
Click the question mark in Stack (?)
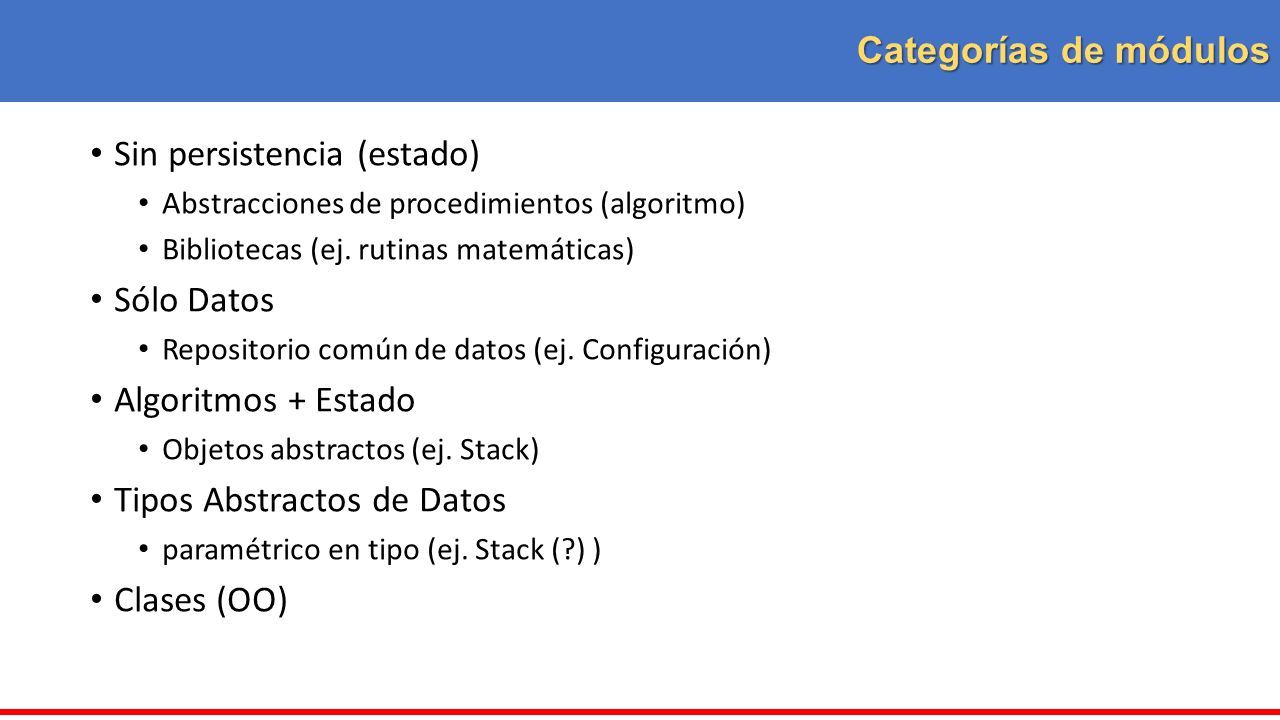click(x=567, y=551)
